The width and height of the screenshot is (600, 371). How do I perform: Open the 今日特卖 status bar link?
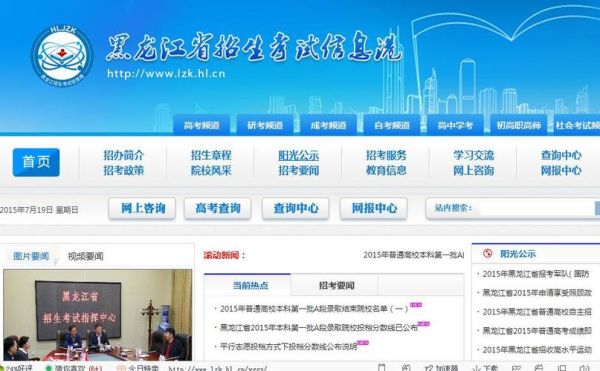tap(143, 368)
